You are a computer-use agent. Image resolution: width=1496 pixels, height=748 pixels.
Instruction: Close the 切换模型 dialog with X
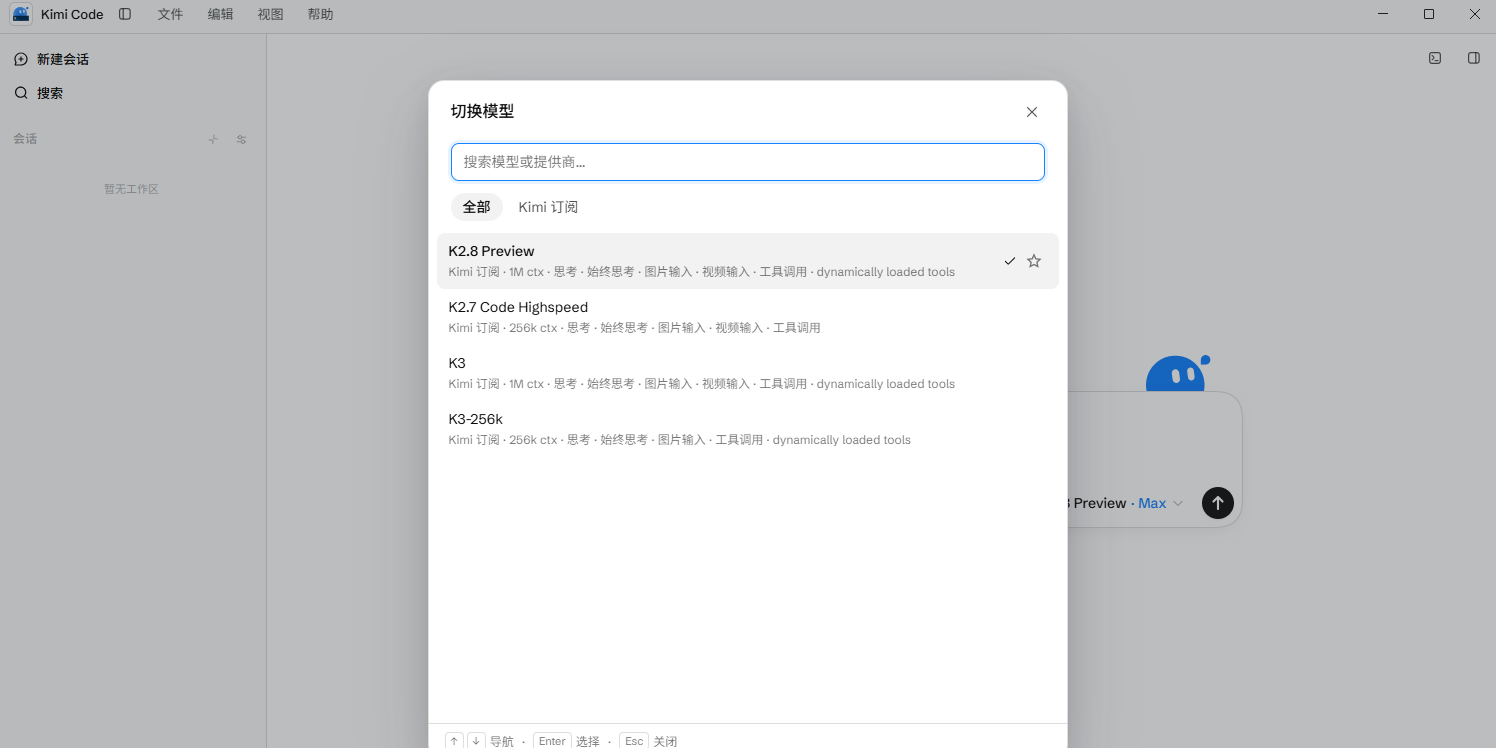[x=1032, y=112]
